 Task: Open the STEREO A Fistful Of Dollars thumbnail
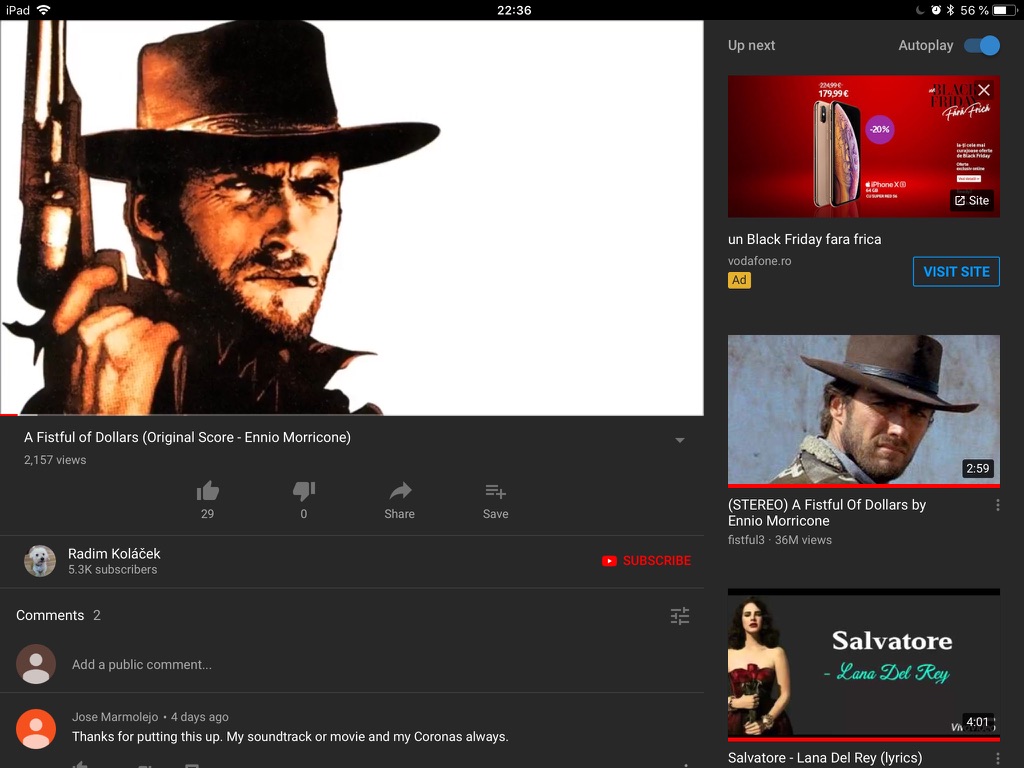(x=863, y=411)
